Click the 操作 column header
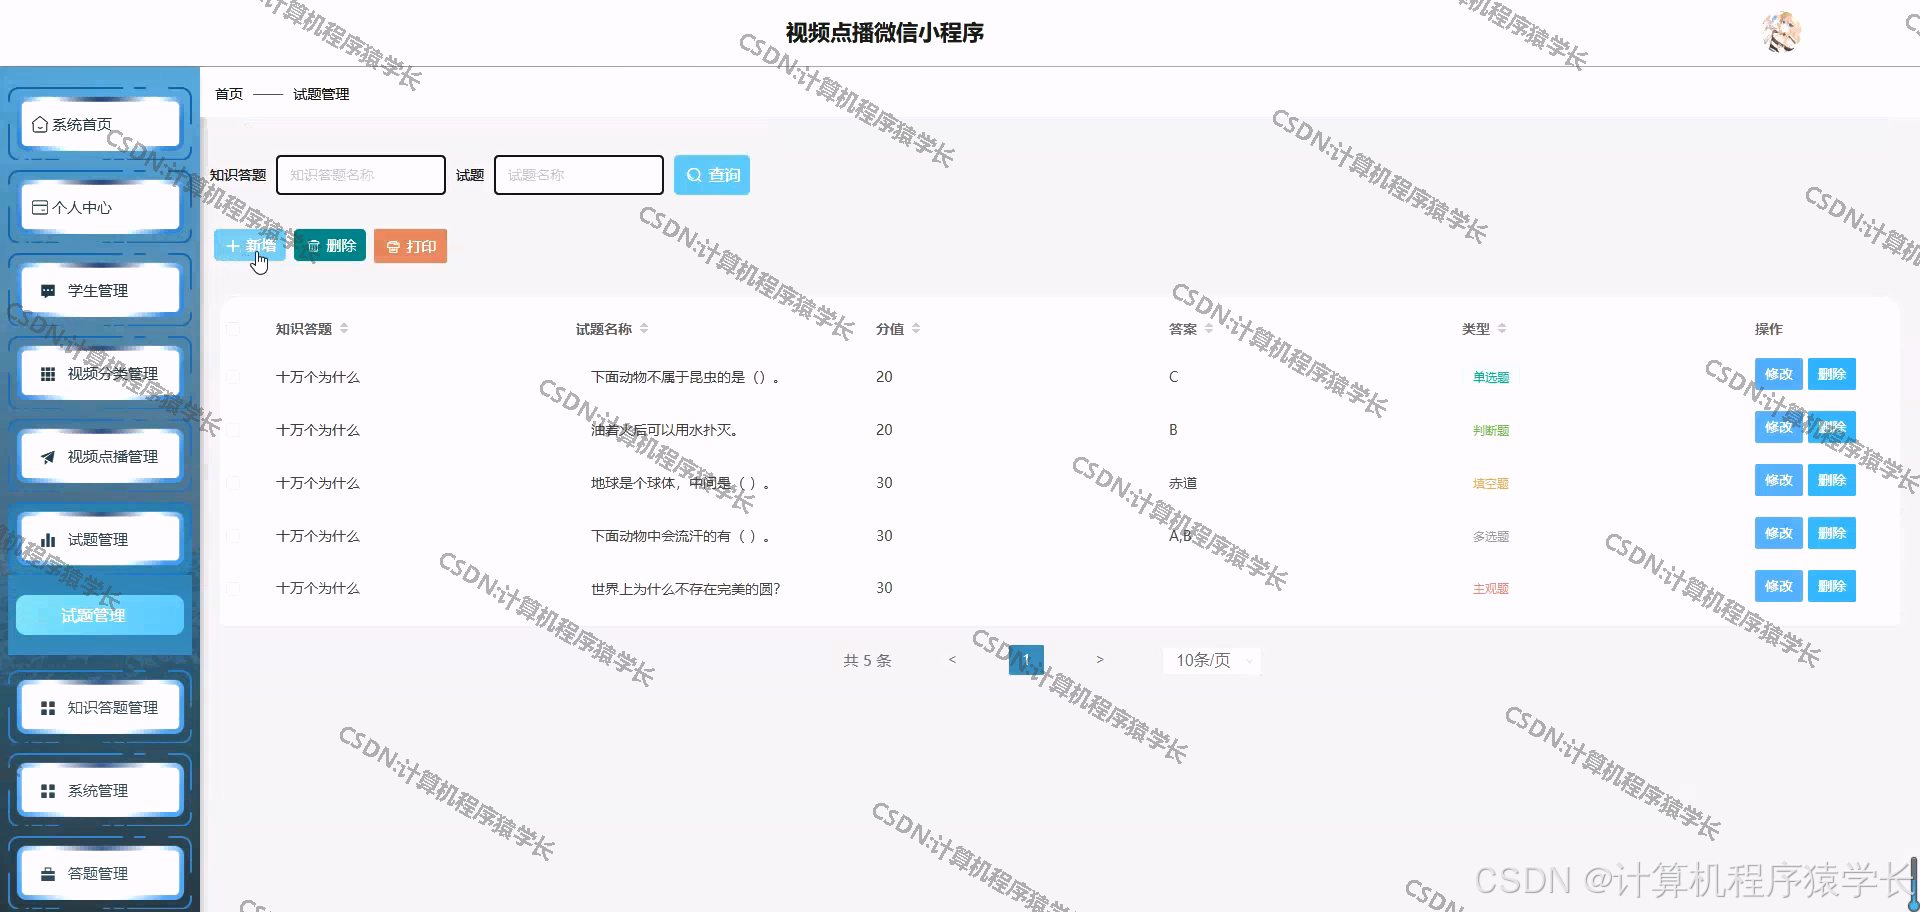The width and height of the screenshot is (1920, 912). (1768, 329)
